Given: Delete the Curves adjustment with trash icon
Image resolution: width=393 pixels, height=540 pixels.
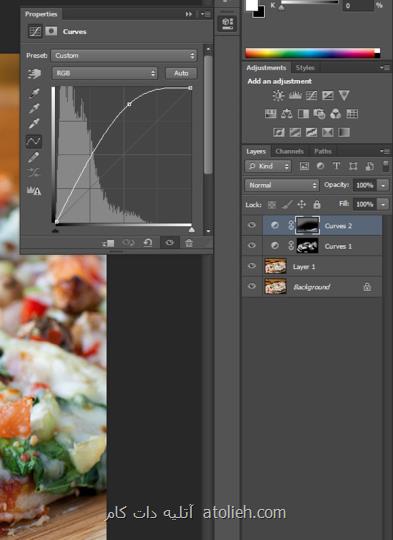Looking at the screenshot, I should pos(189,243).
